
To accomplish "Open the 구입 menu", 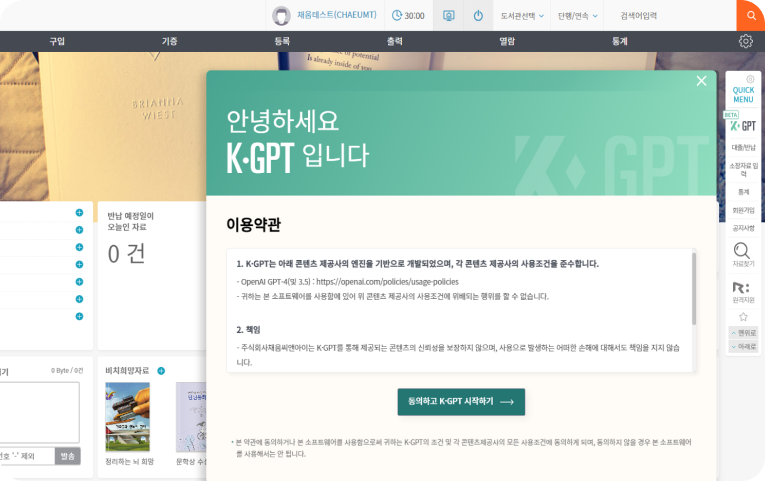I will tap(57, 41).
